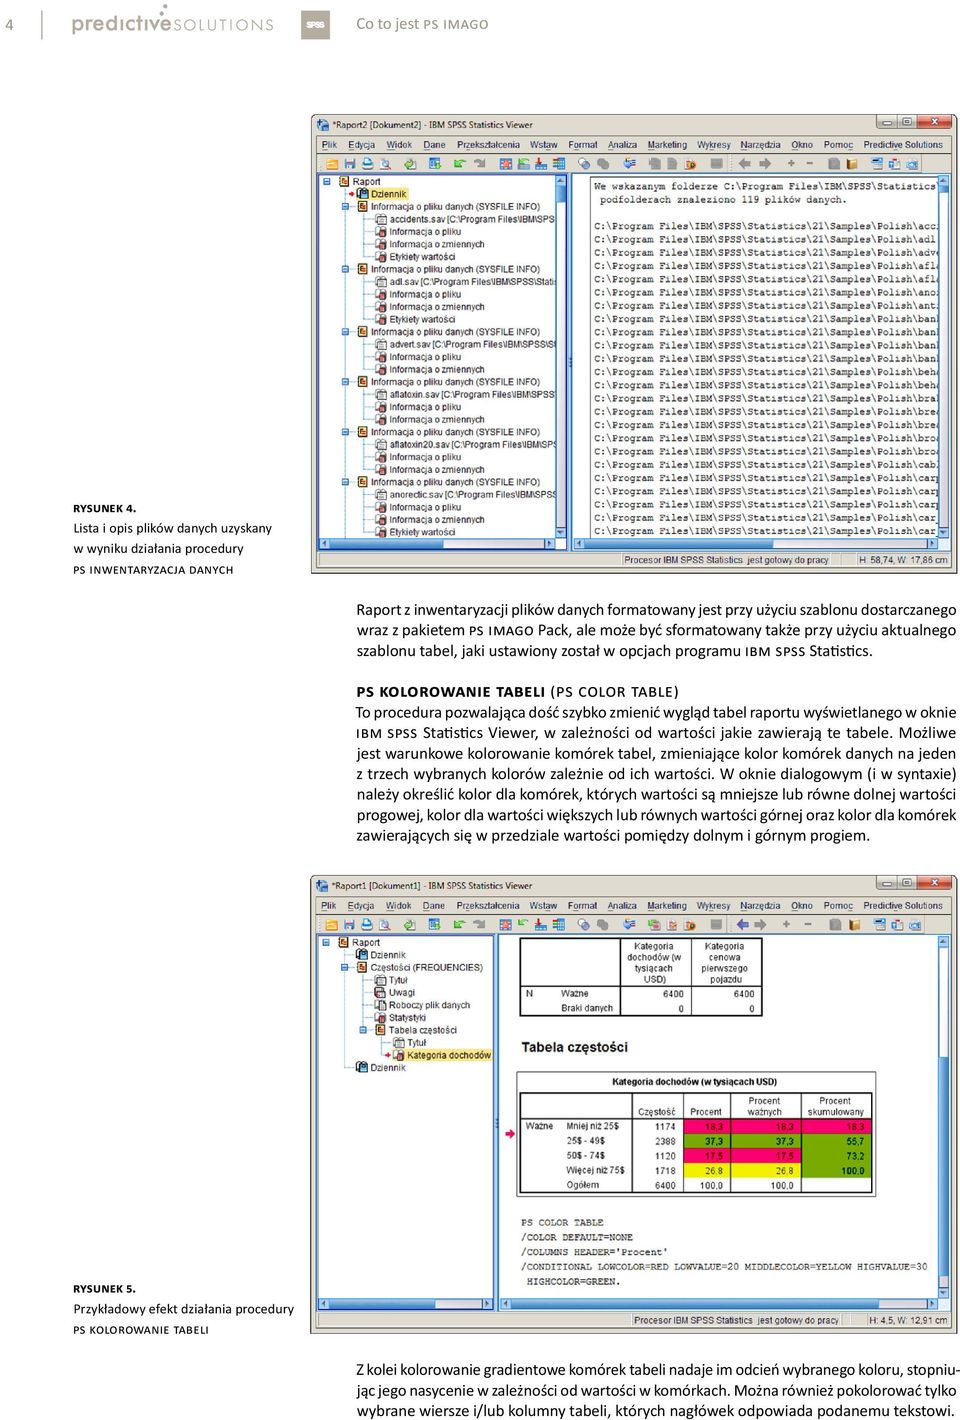960x1420 pixels.
Task: Select highlighted Dziennik item in Raport2 outline
Action: click(388, 194)
